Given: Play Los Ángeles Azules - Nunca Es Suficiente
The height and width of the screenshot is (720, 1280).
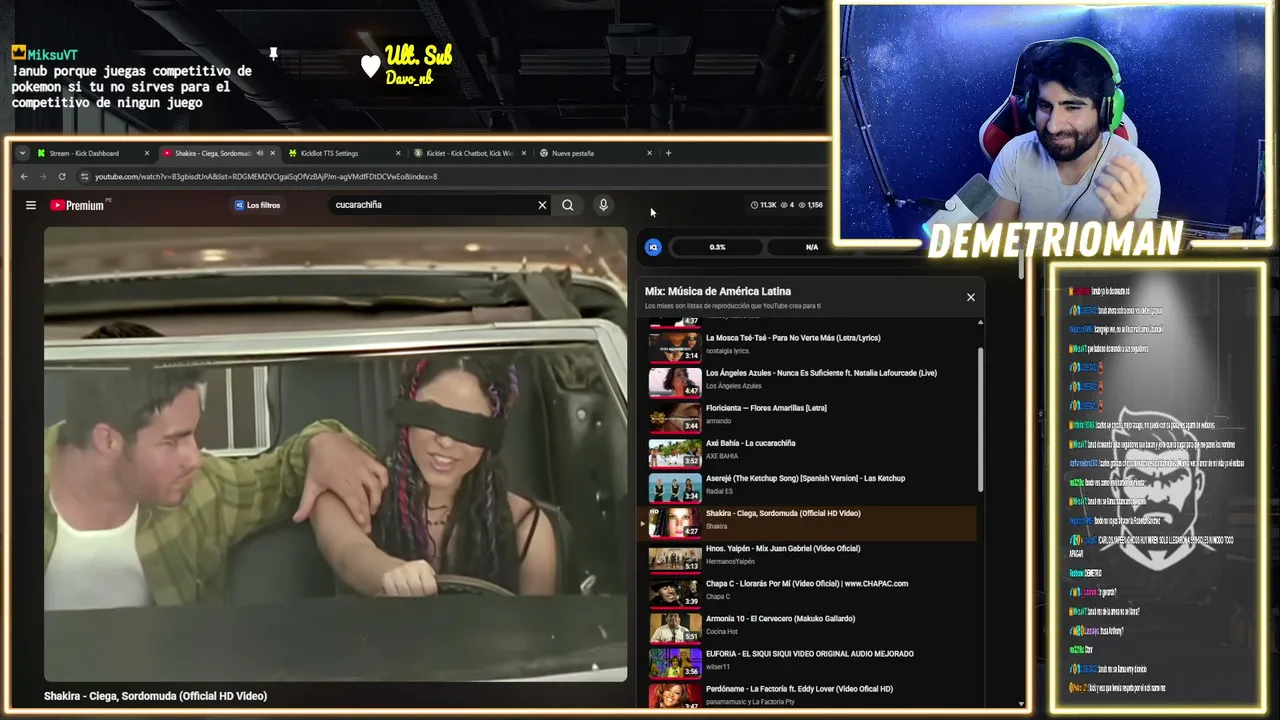Looking at the screenshot, I should [821, 373].
